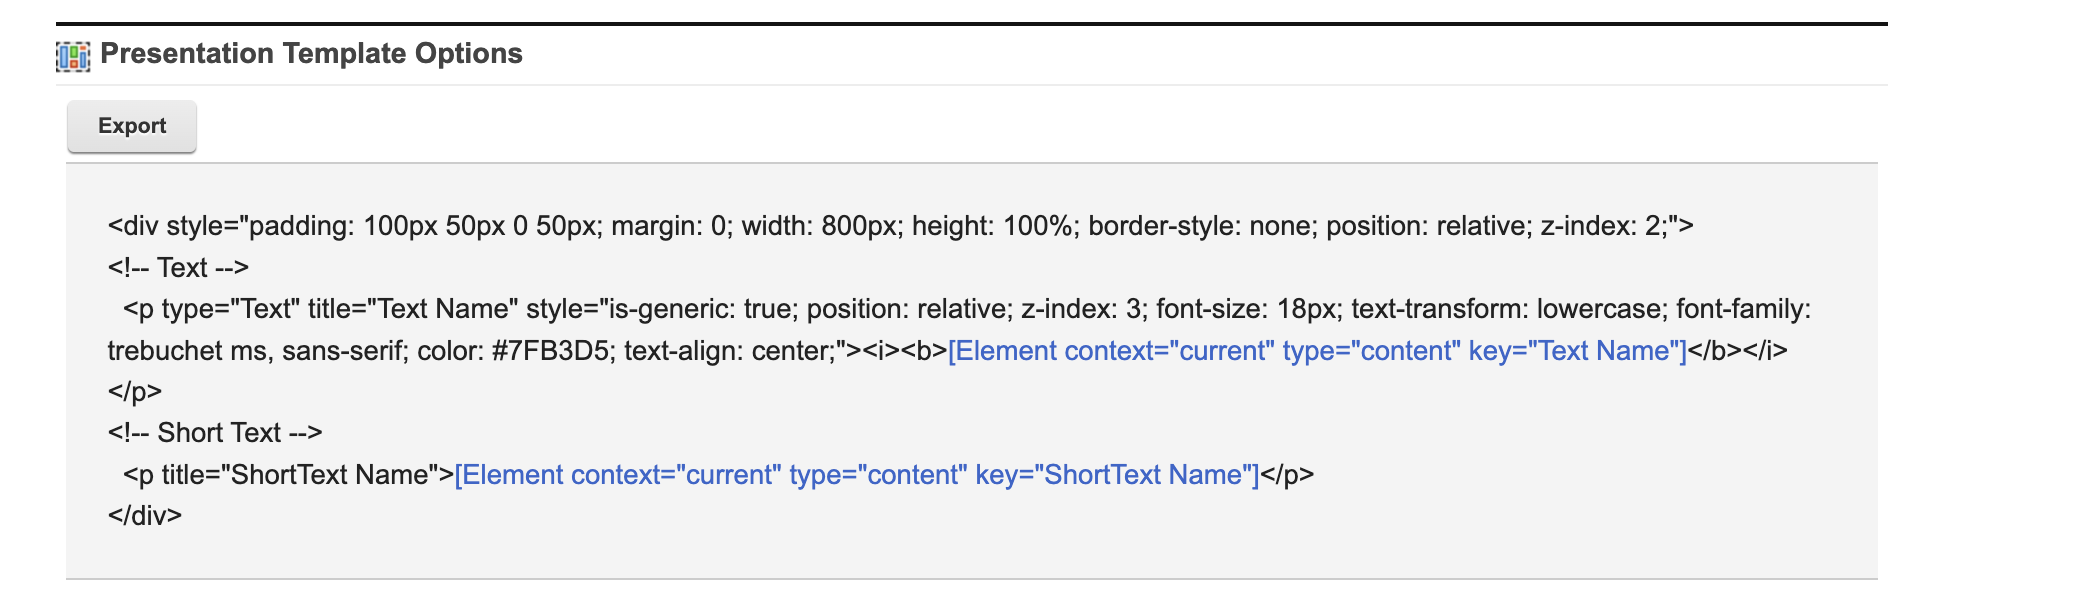
Task: Click the </b></i> closing tags
Action: [x=1737, y=351]
